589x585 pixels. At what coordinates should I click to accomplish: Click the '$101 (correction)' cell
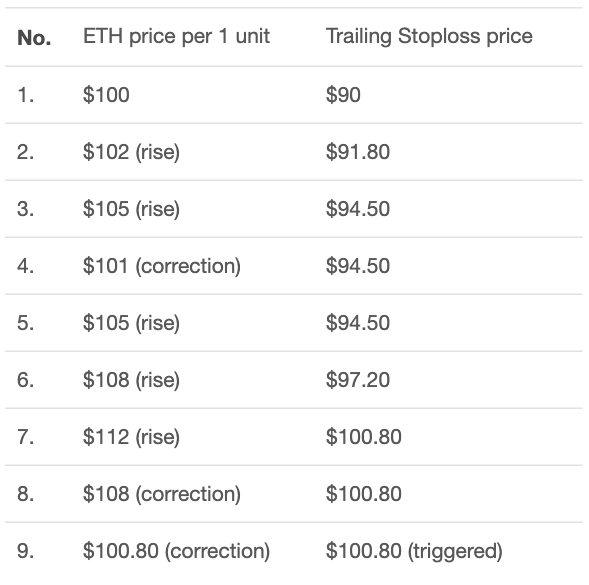(x=162, y=266)
